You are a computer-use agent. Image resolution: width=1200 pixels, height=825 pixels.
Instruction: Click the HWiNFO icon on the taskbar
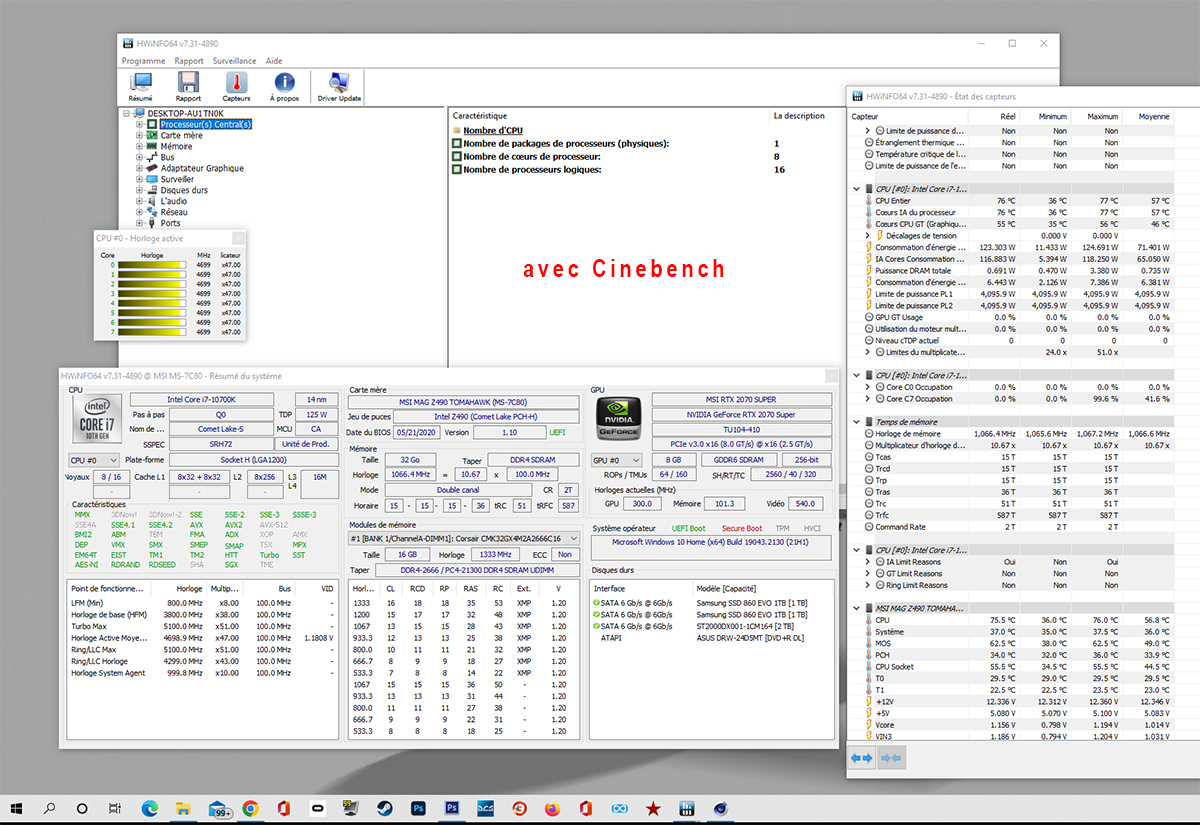pos(688,807)
